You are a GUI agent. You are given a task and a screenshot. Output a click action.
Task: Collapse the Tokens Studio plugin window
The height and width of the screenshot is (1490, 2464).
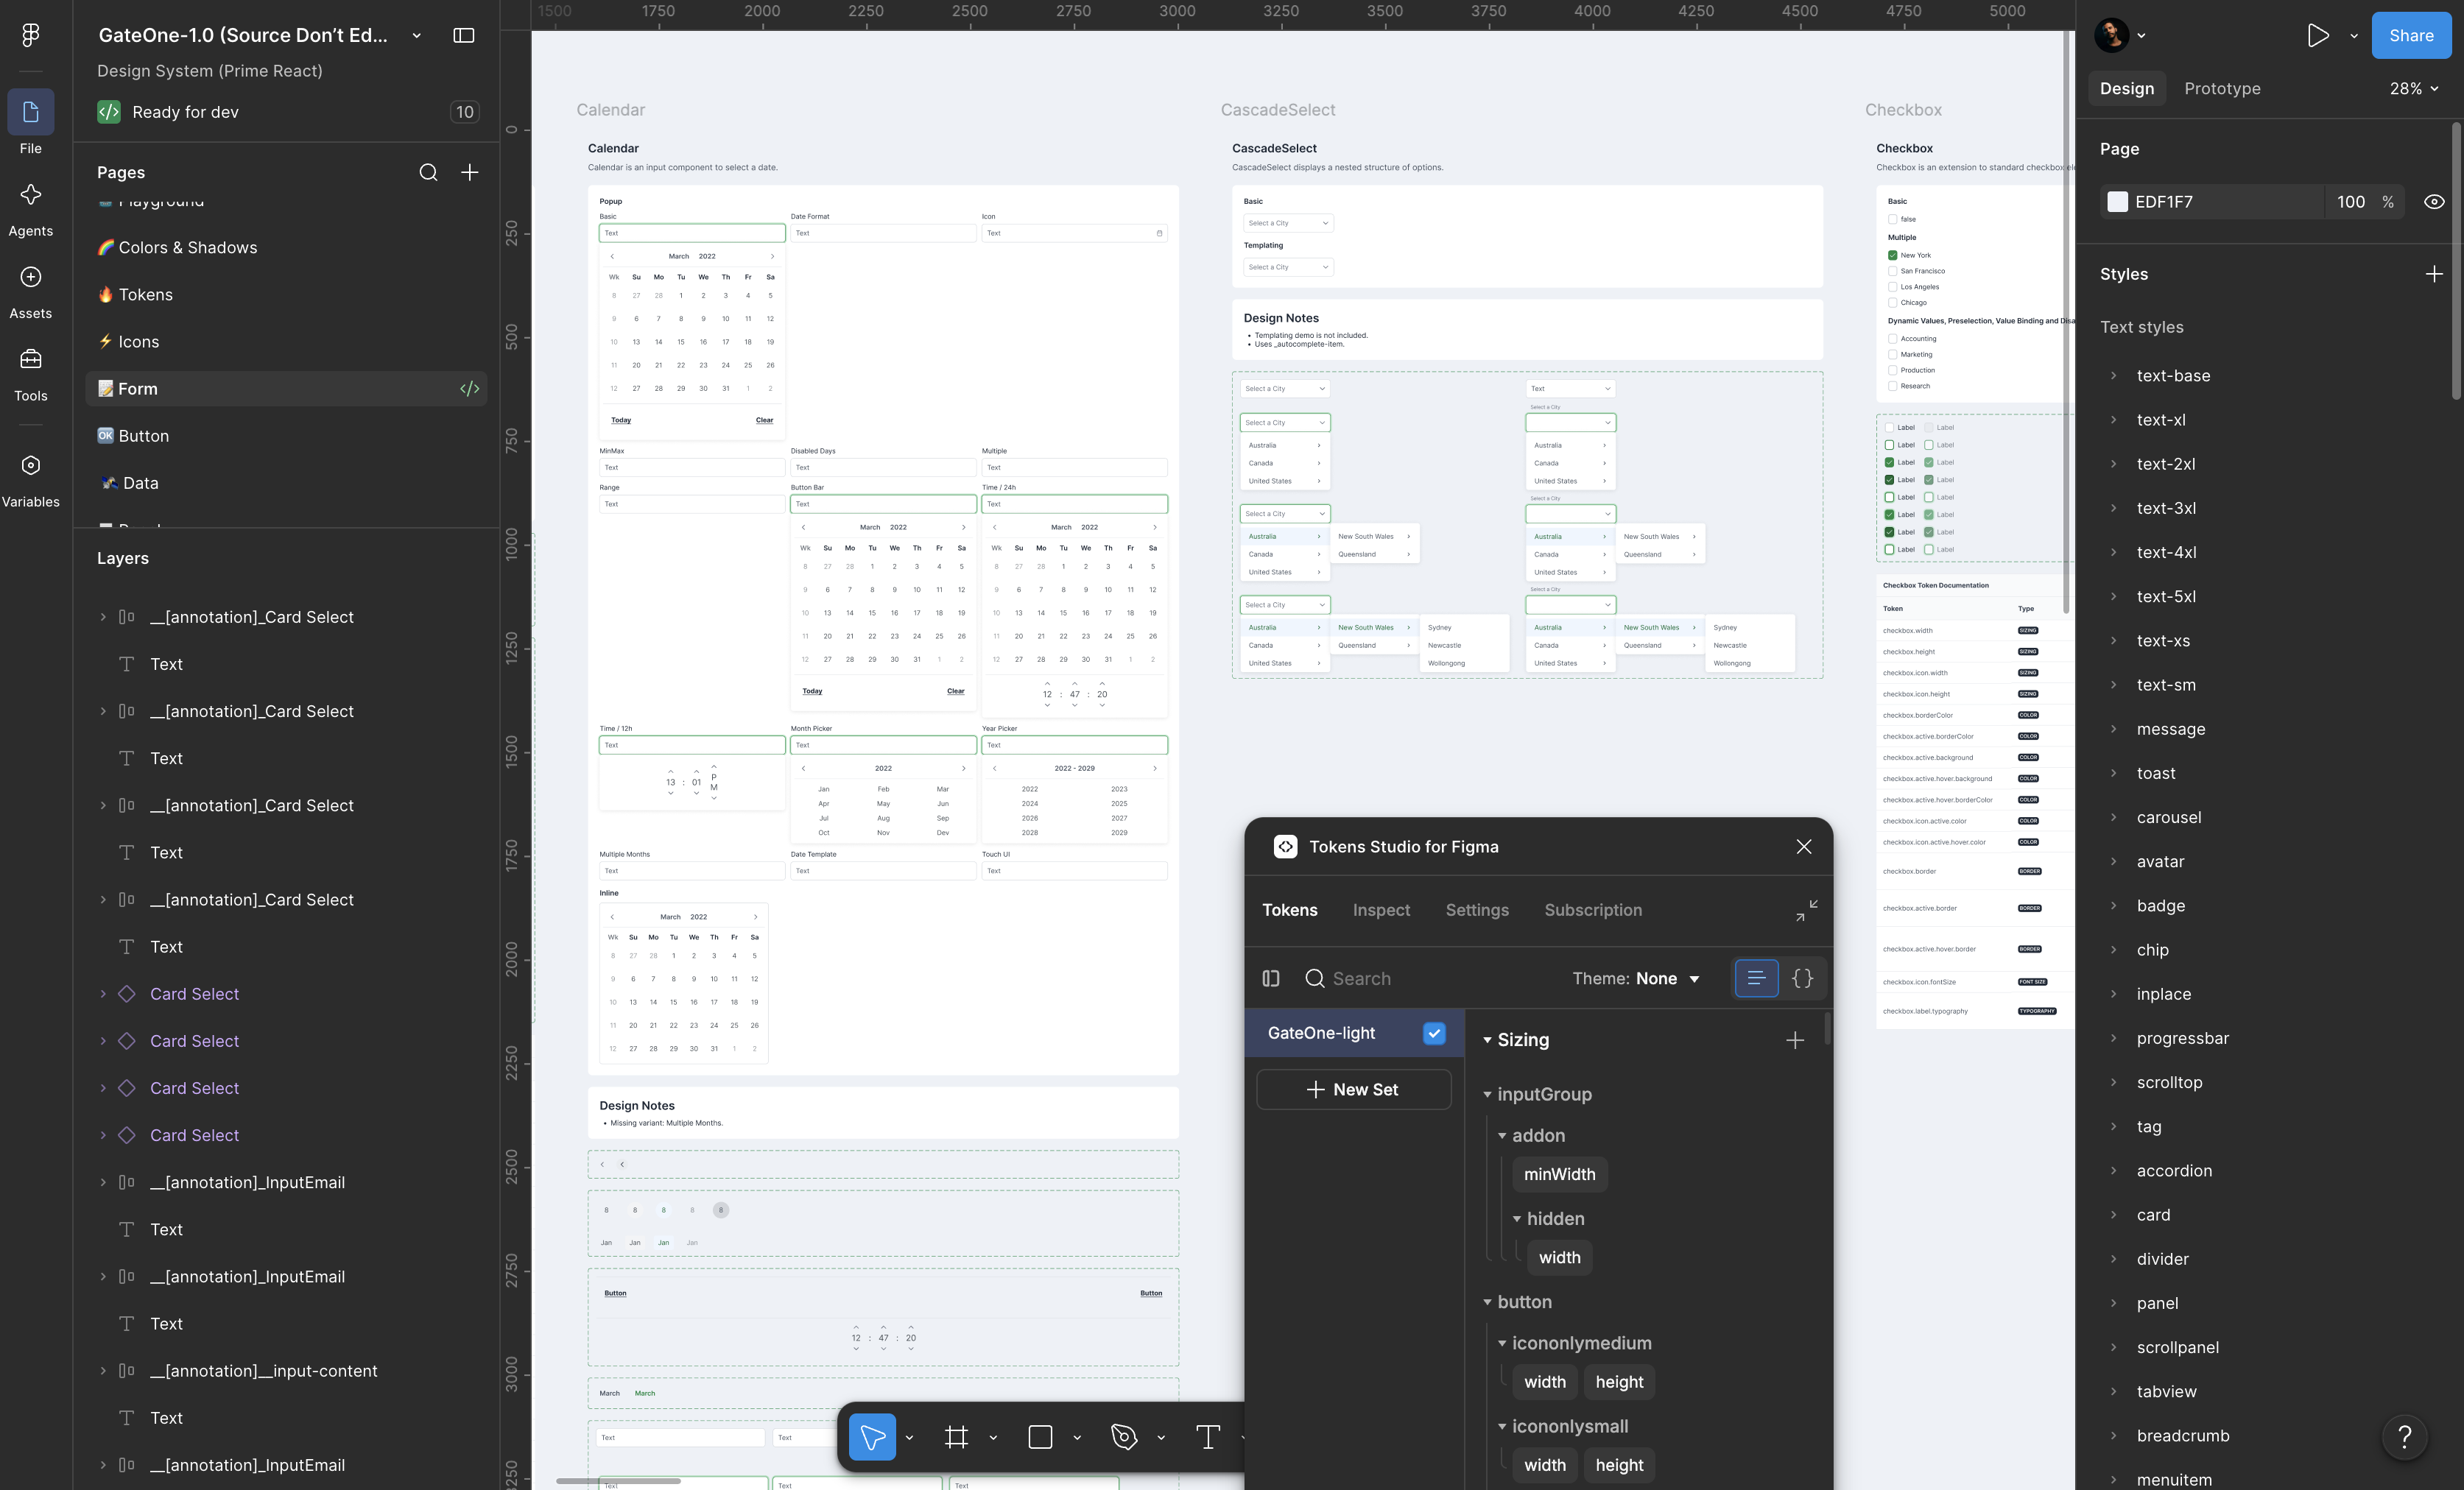(1806, 910)
